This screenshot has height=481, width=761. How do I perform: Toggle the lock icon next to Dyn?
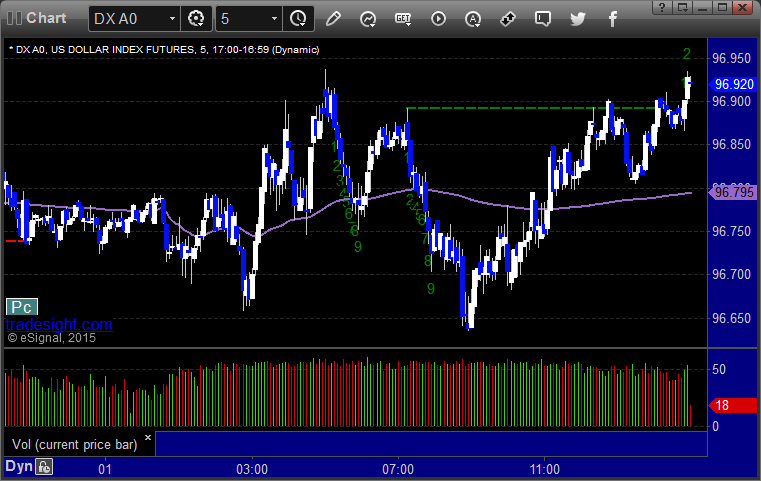[x=44, y=467]
